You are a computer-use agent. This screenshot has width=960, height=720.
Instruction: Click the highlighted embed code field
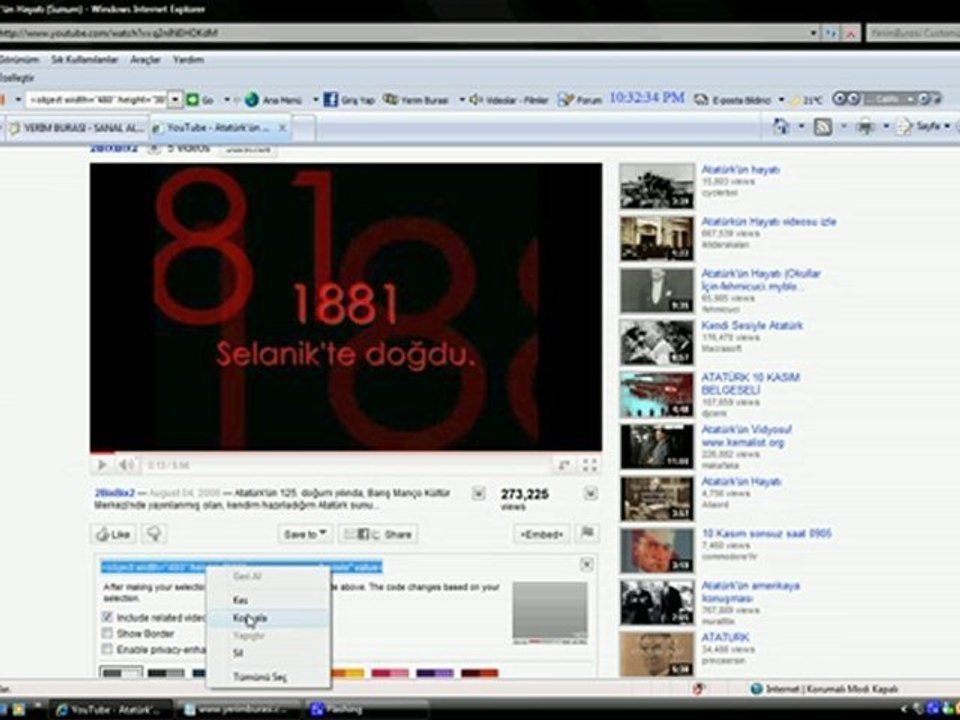point(241,568)
